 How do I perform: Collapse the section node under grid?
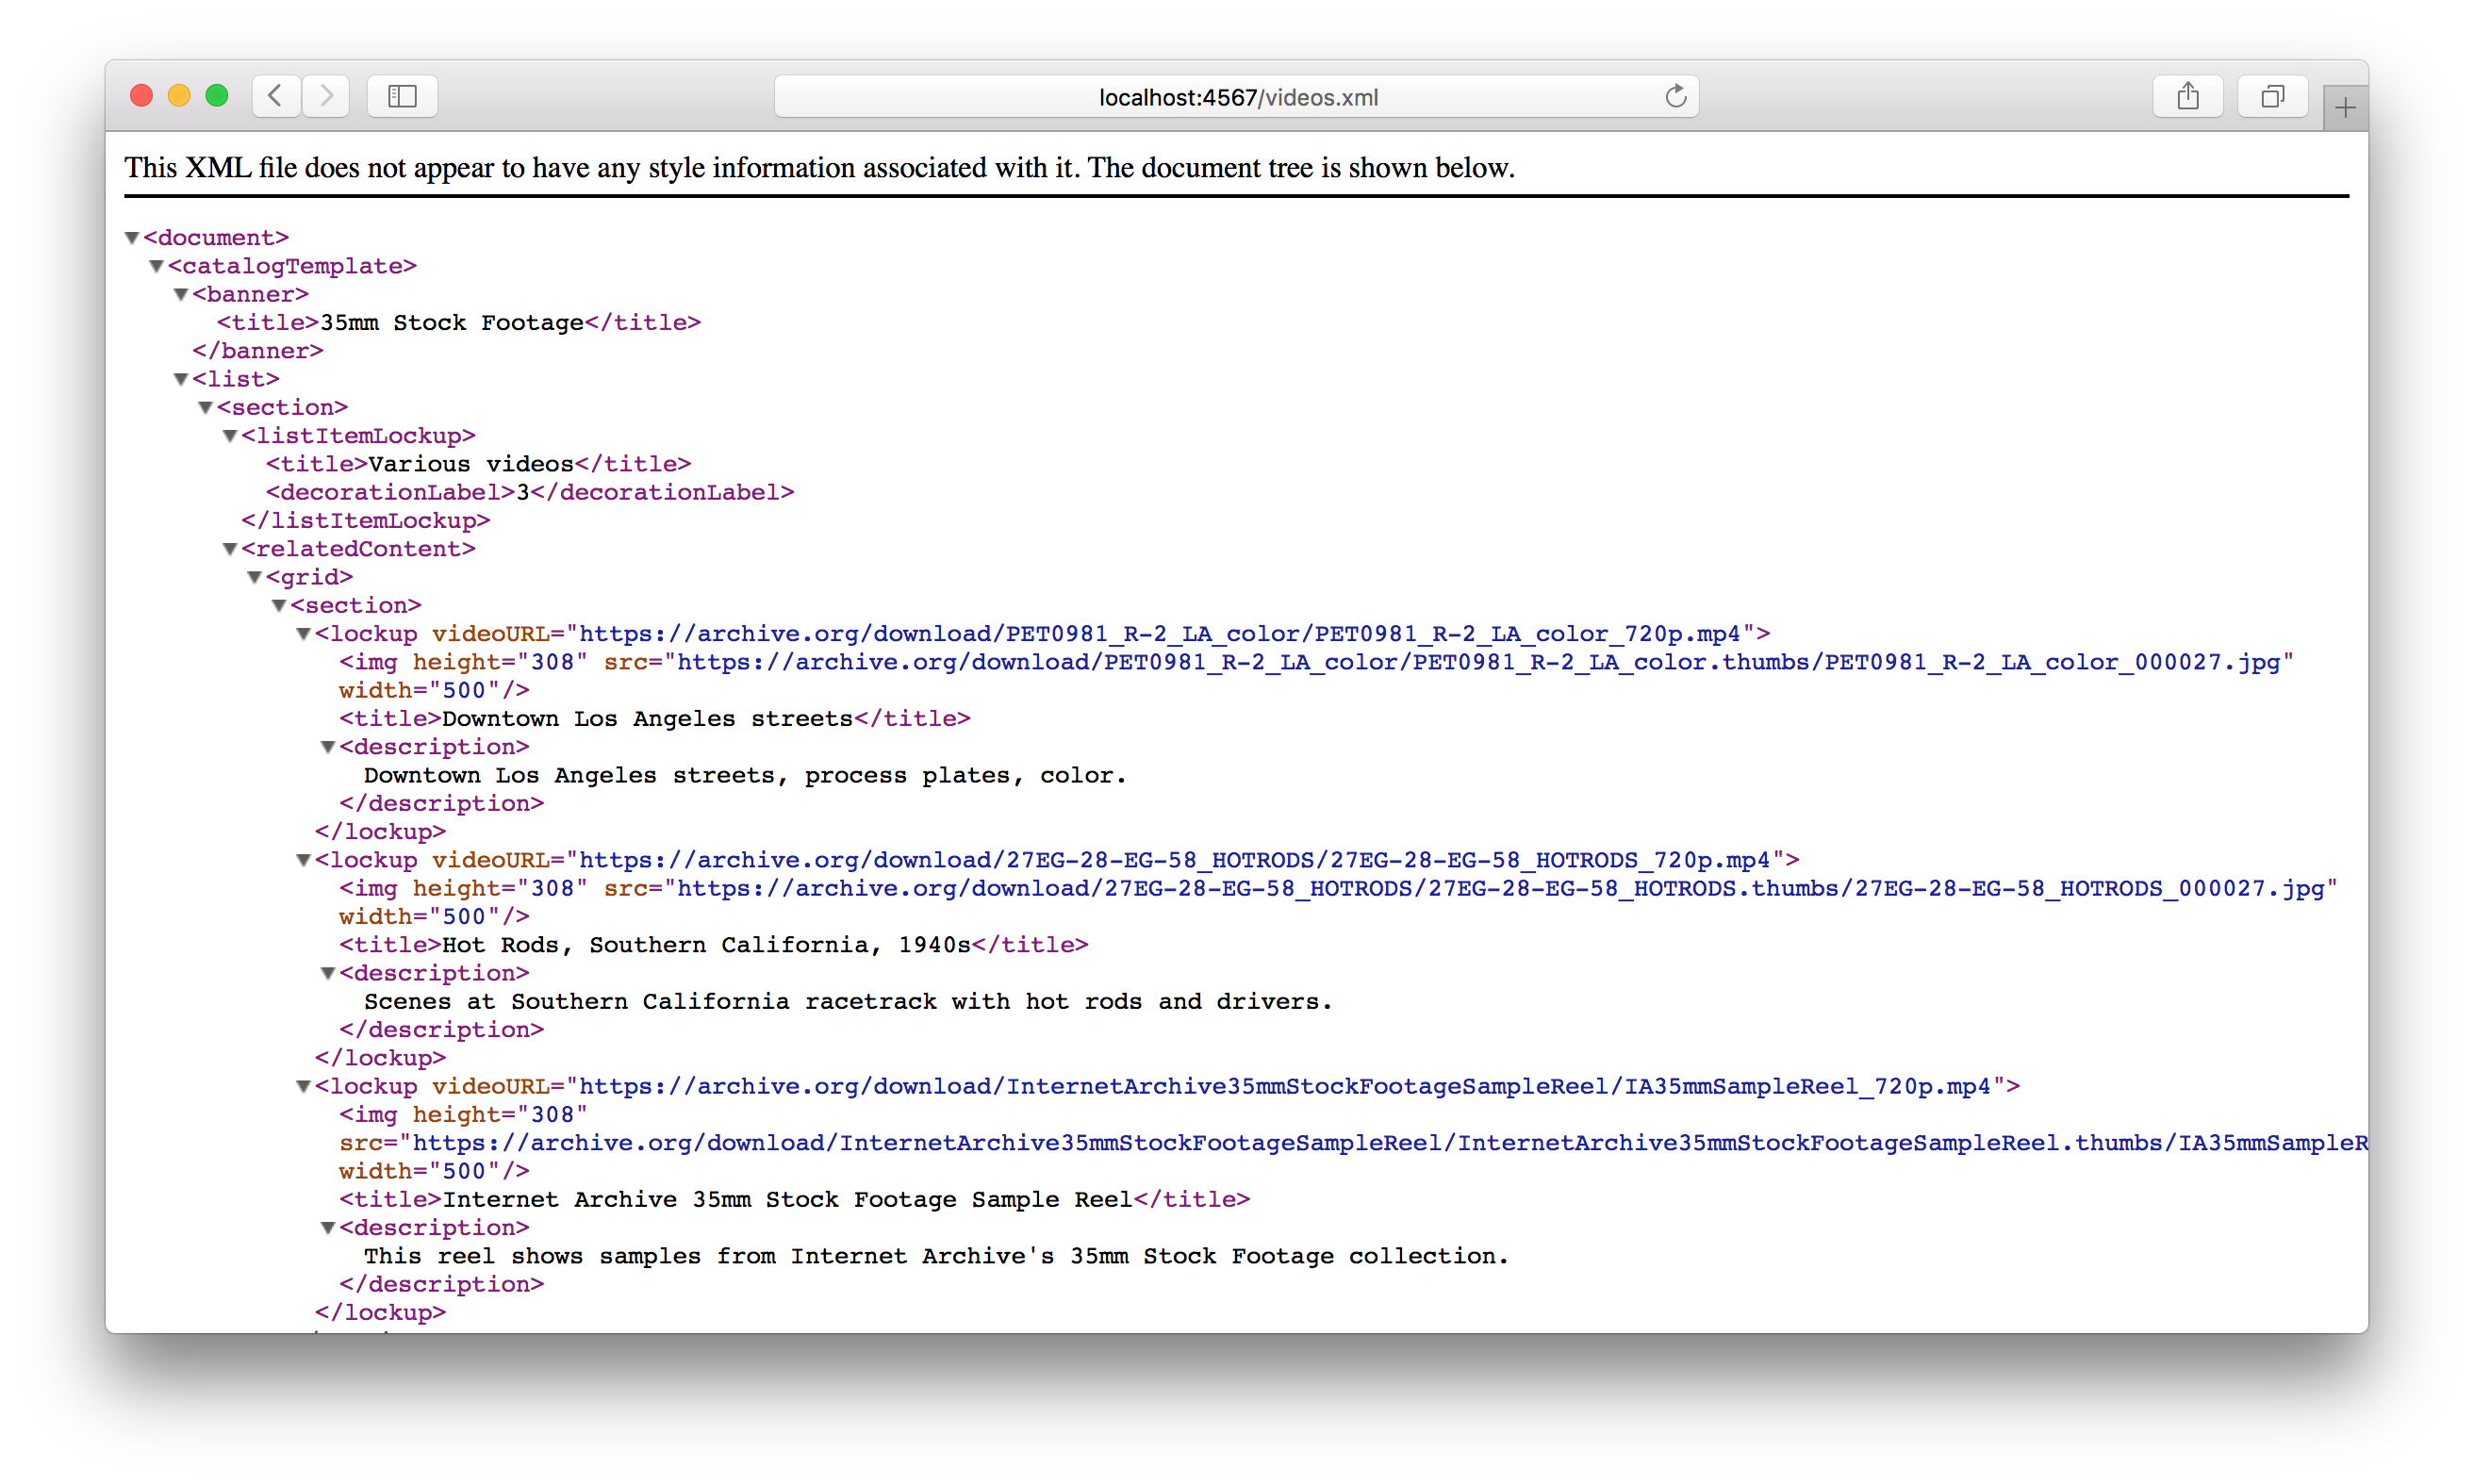[279, 605]
